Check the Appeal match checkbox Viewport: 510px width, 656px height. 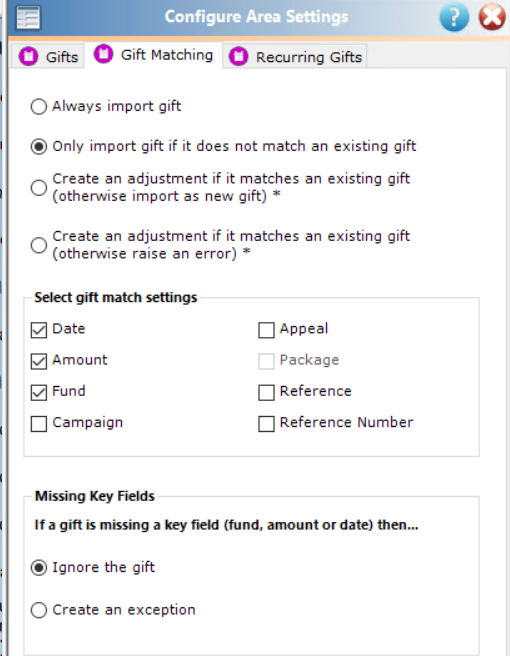[267, 330]
